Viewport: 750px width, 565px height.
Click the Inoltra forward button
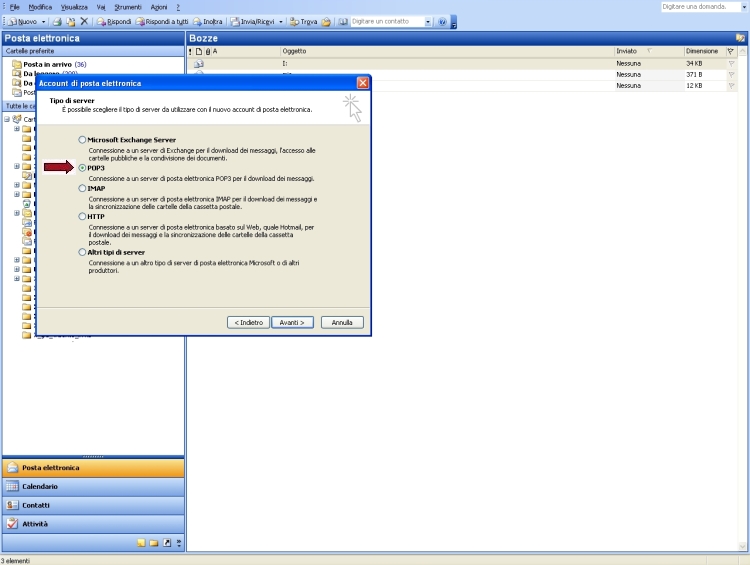coord(208,22)
